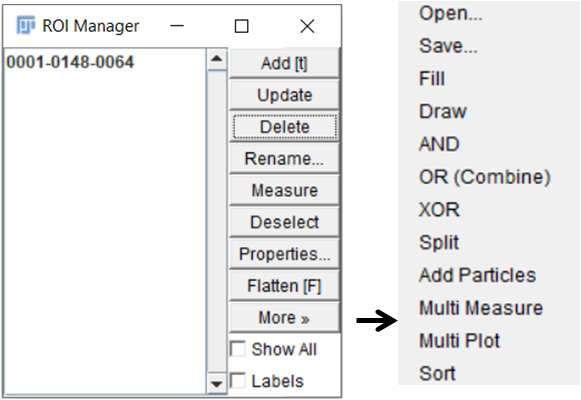The height and width of the screenshot is (400, 581).
Task: Expand the More » options button
Action: point(284,318)
